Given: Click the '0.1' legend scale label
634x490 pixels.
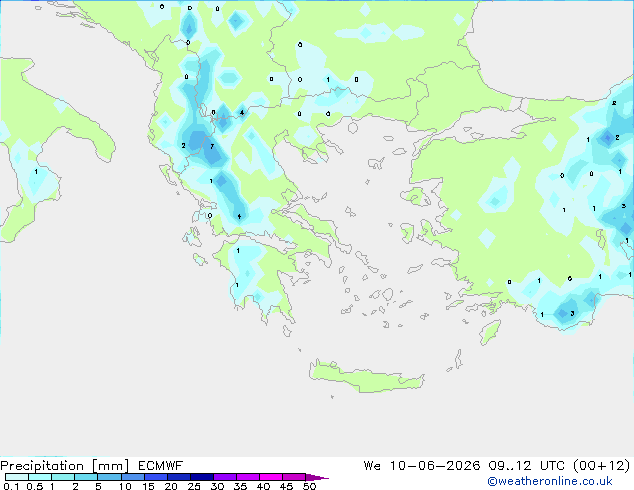Looking at the screenshot, I should [11, 486].
